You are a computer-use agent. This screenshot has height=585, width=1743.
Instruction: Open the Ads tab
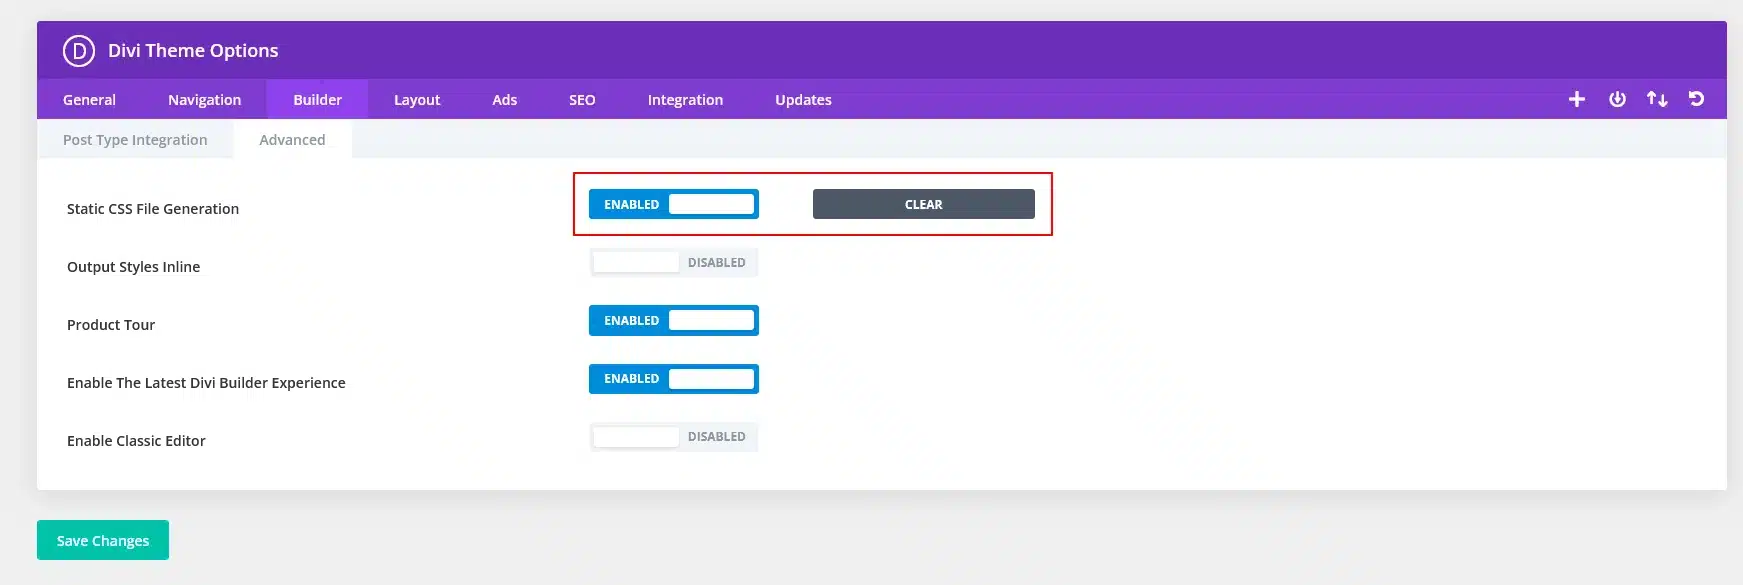[505, 100]
